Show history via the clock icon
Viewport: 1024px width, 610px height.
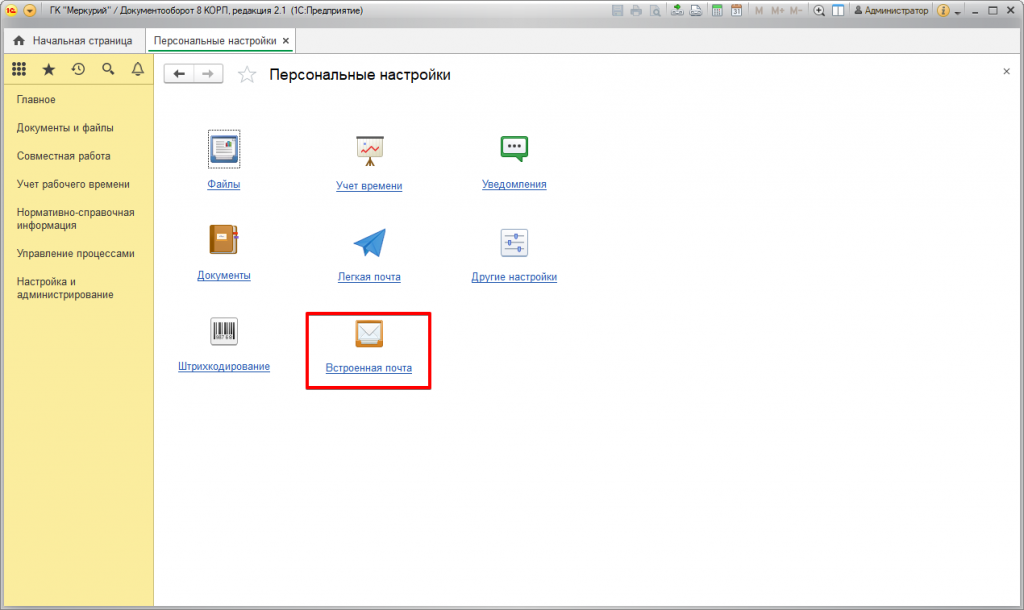pyautogui.click(x=78, y=69)
